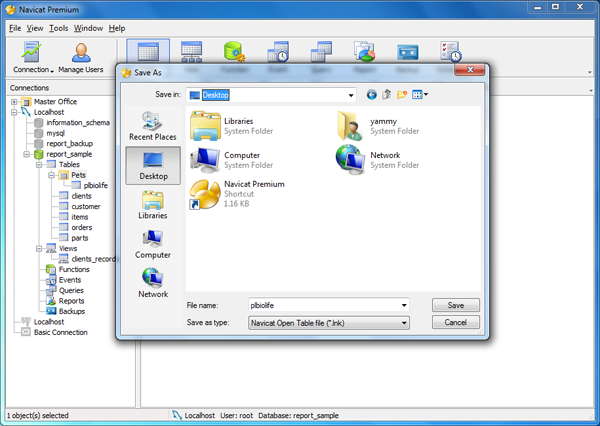The image size is (600, 426).
Task: Select the Table toolbar icon
Action: (148, 51)
